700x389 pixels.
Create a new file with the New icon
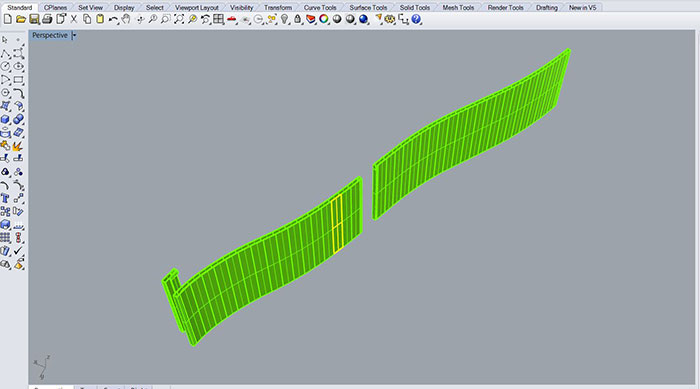[8, 19]
